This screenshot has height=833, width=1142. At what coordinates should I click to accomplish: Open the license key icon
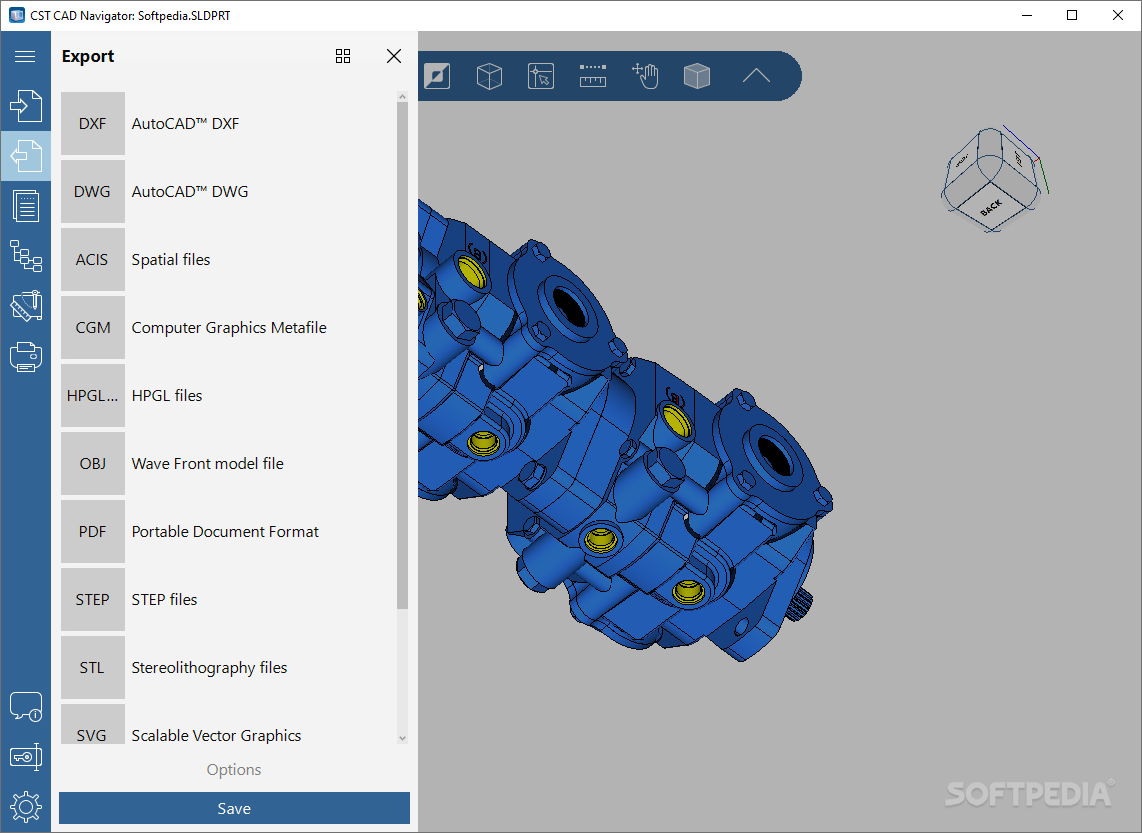click(x=25, y=757)
